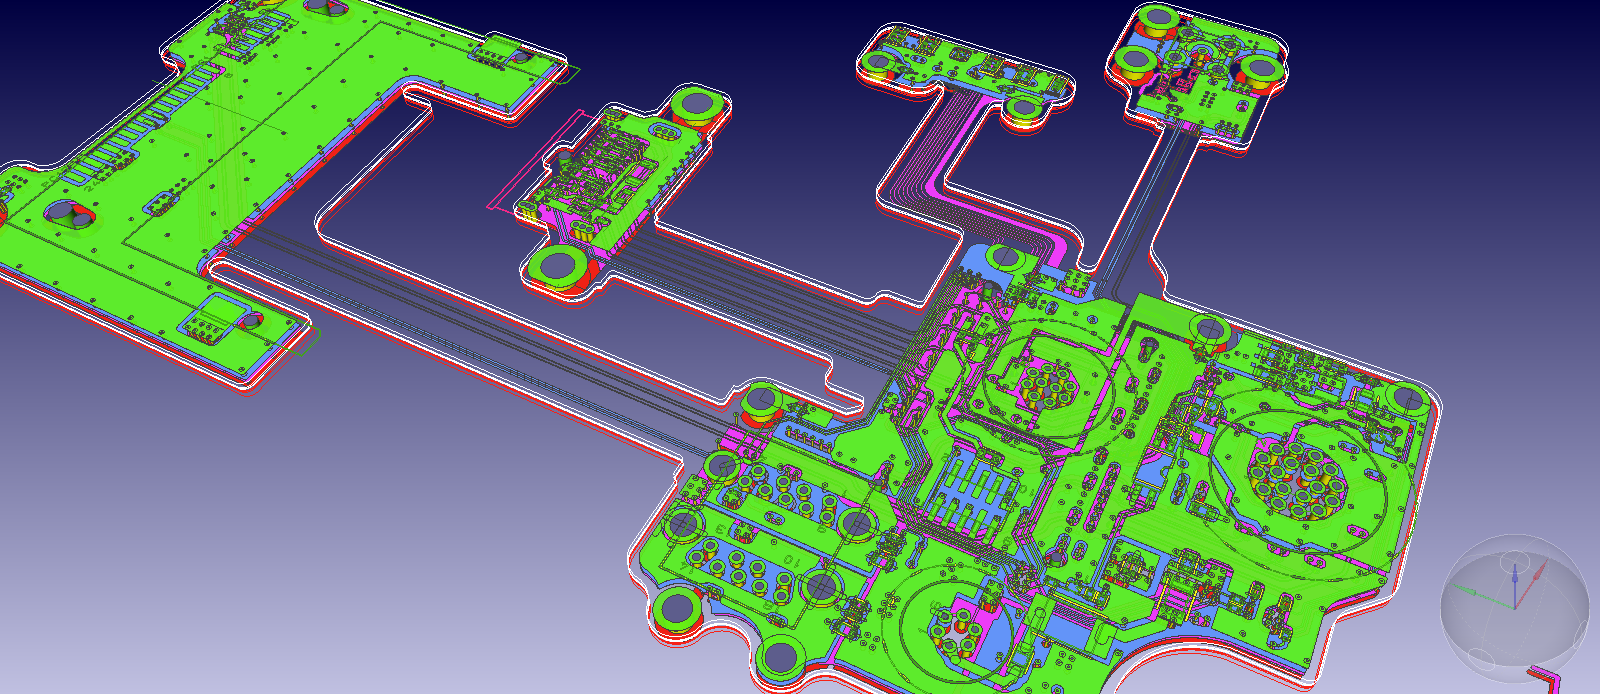
Task: Click the green Y axis arrow on gizmo
Action: [1470, 593]
